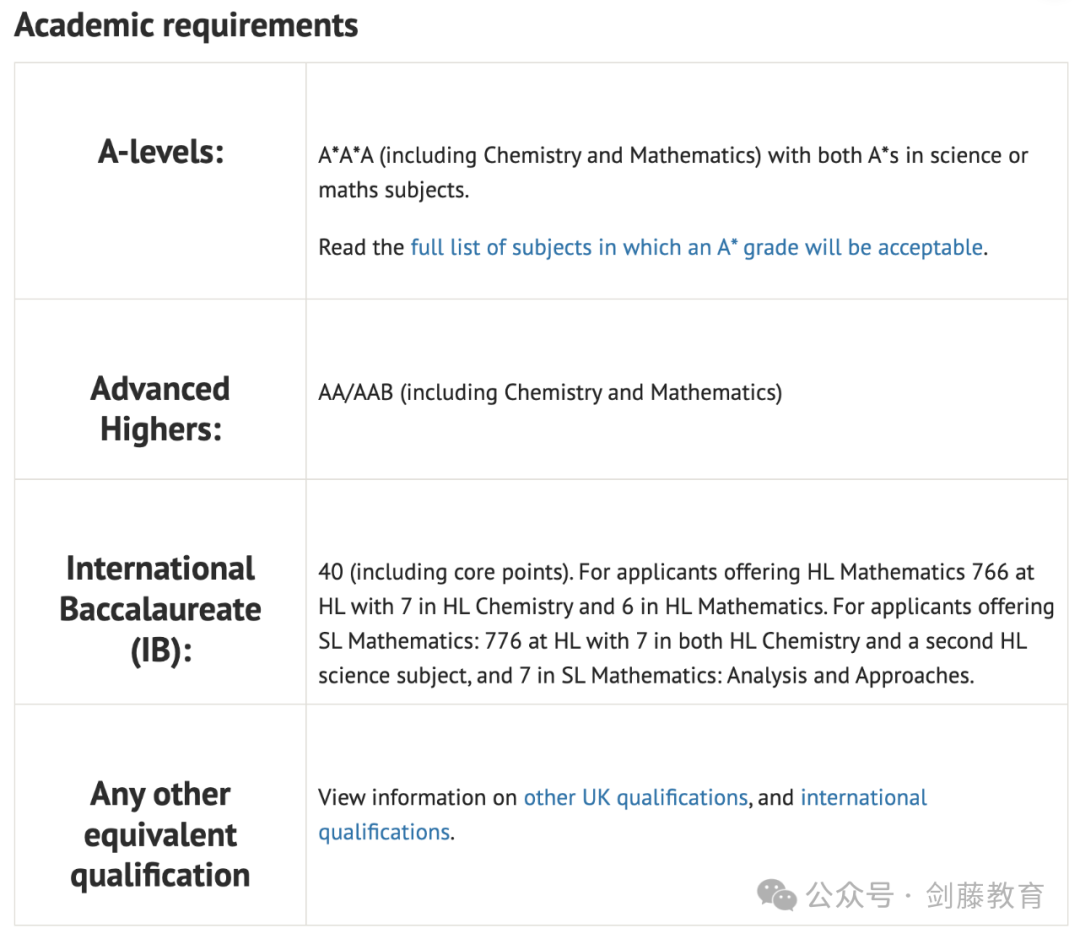
Task: Click the word 'qualifications.' on second link line
Action: [x=386, y=832]
